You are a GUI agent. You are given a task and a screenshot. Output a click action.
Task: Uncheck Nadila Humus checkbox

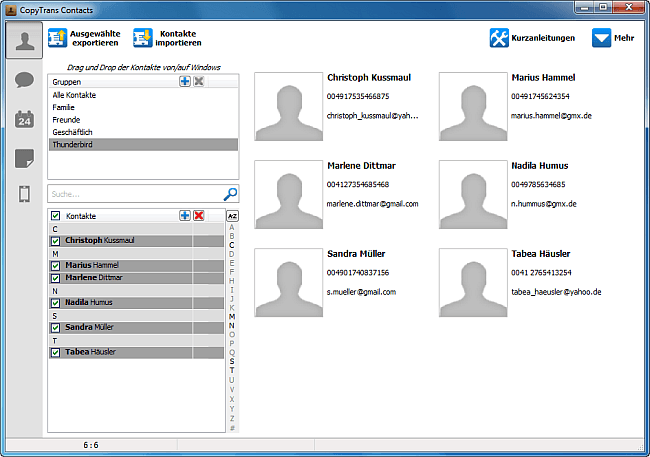tap(56, 303)
